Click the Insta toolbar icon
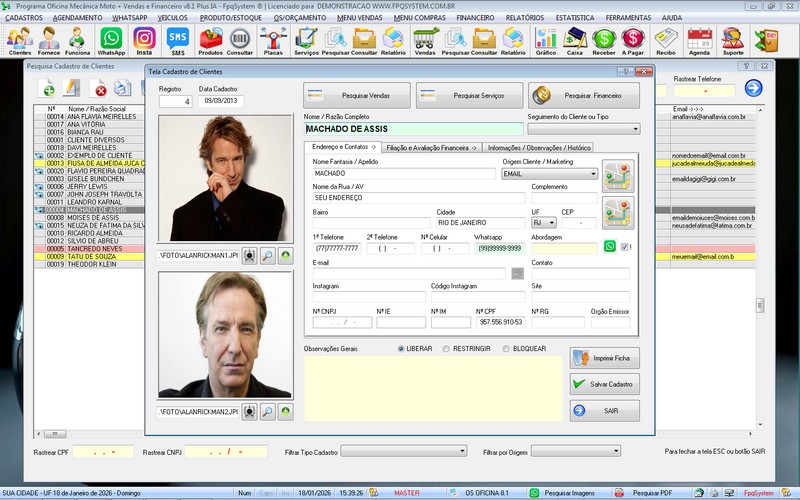 pyautogui.click(x=145, y=40)
